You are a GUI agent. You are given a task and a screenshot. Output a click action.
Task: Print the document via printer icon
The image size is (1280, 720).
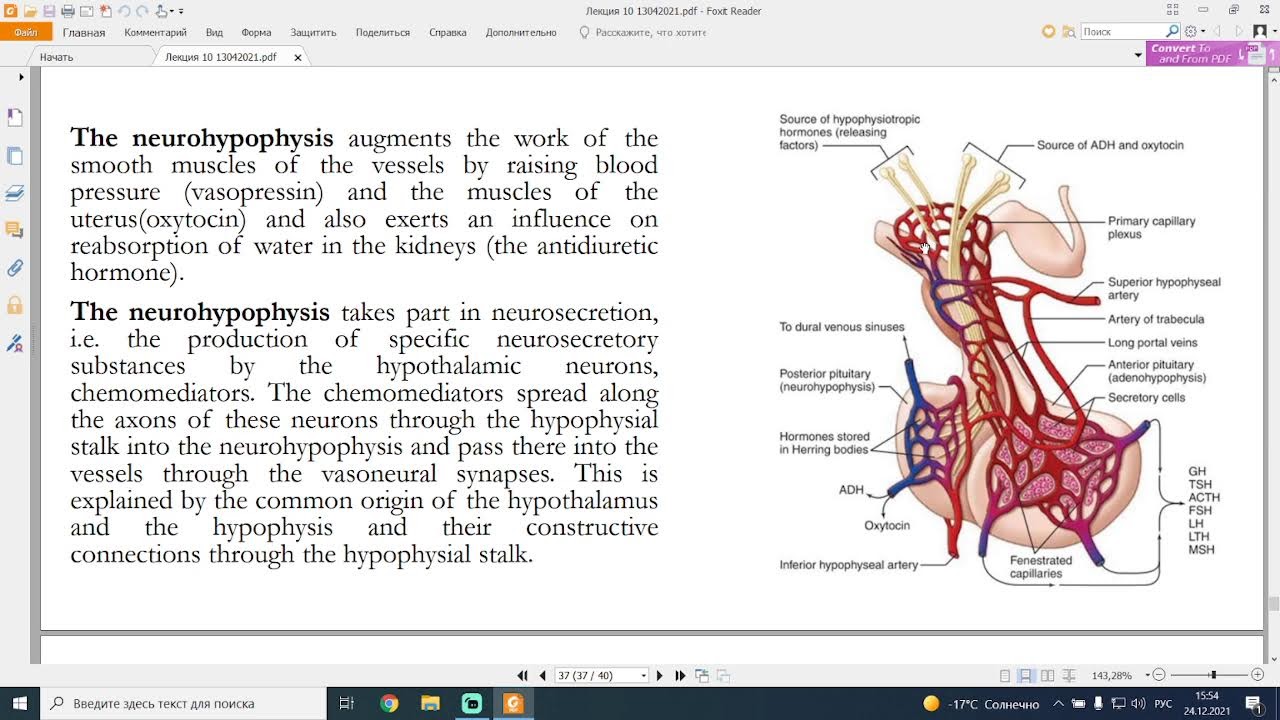68,11
